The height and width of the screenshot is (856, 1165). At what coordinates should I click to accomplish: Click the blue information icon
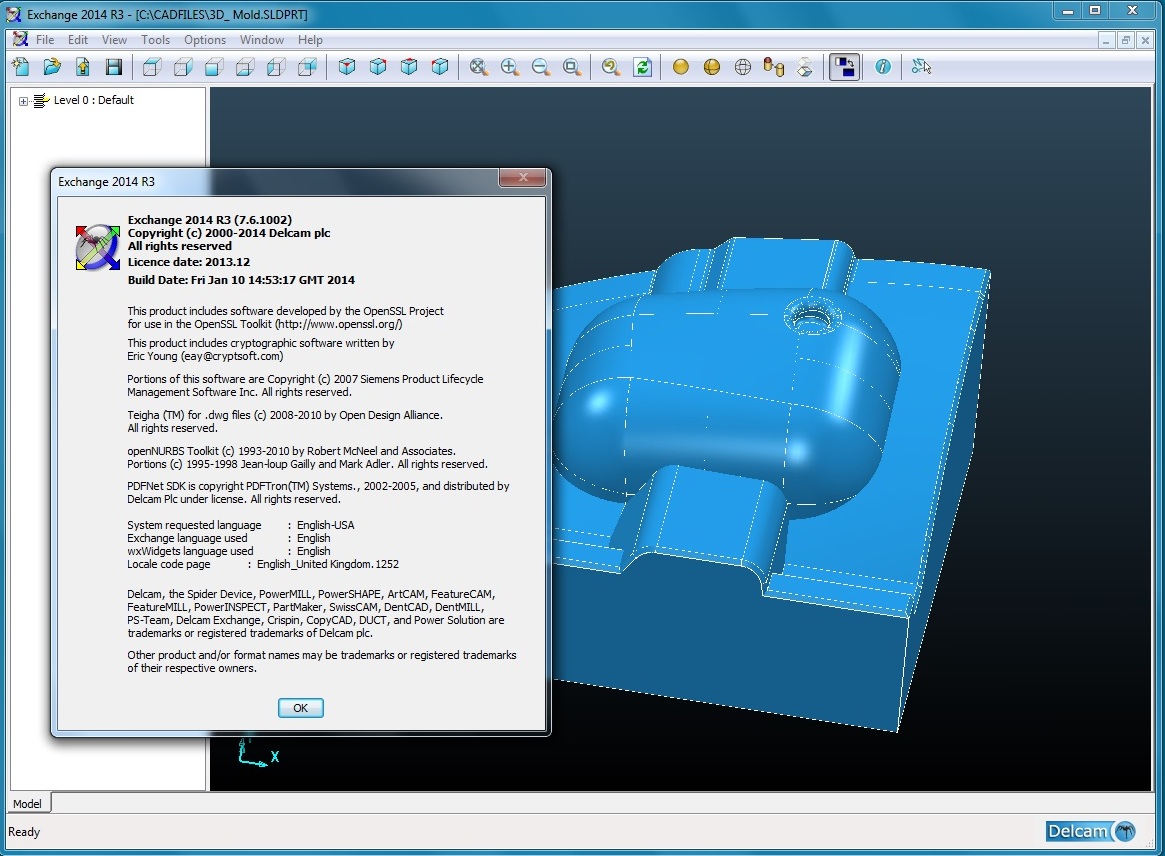pos(883,67)
